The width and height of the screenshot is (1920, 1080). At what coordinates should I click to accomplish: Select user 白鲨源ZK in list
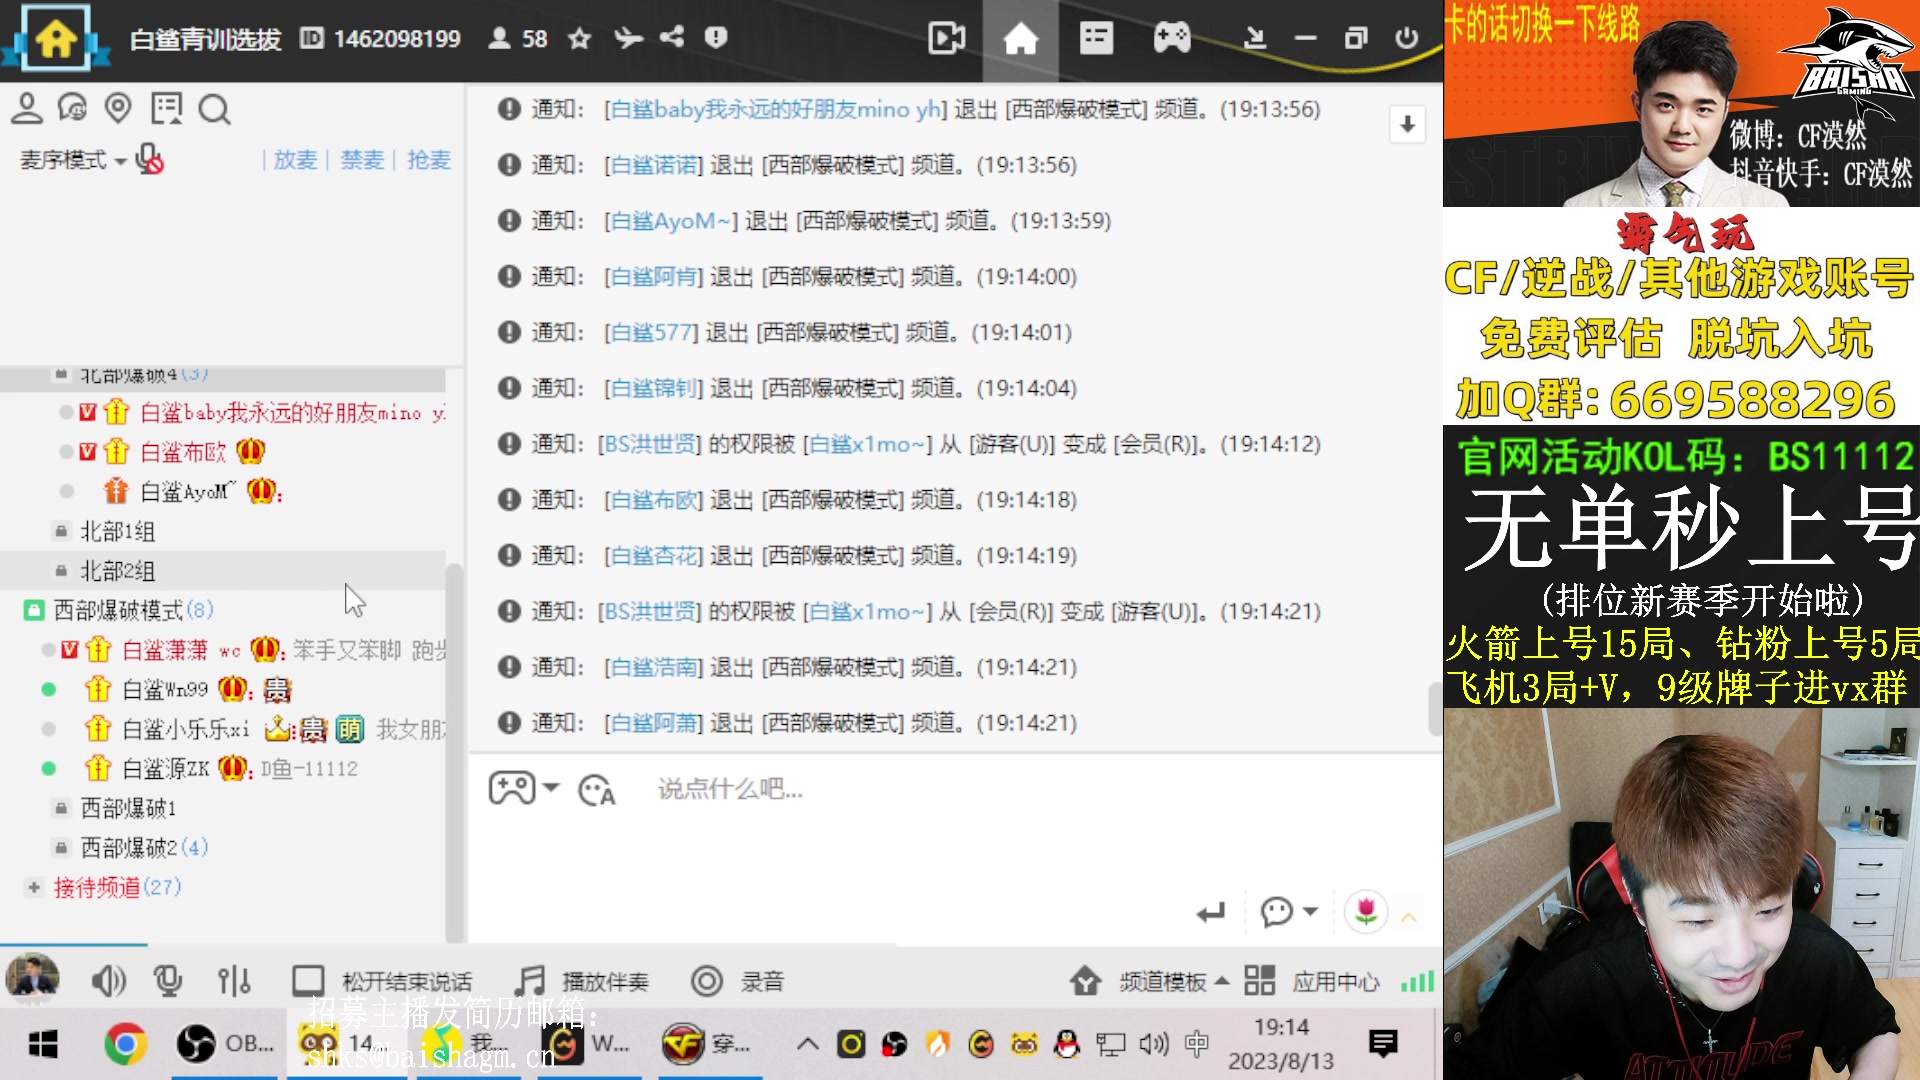pos(166,768)
